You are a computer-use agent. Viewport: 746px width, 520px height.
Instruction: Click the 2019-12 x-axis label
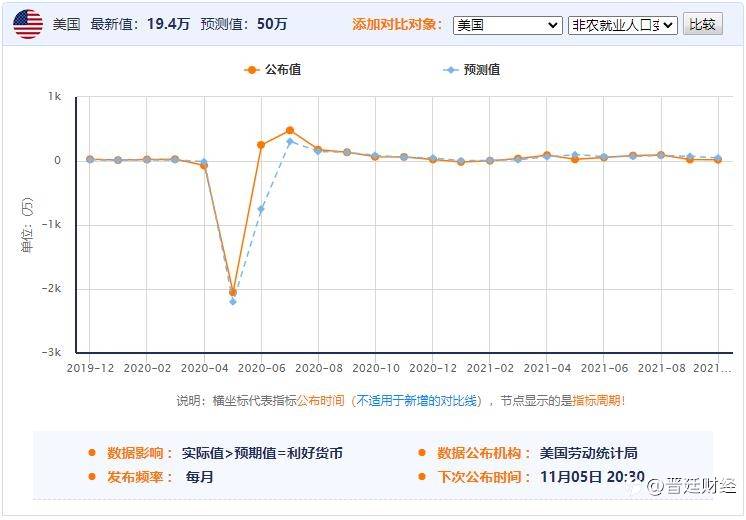coord(90,368)
